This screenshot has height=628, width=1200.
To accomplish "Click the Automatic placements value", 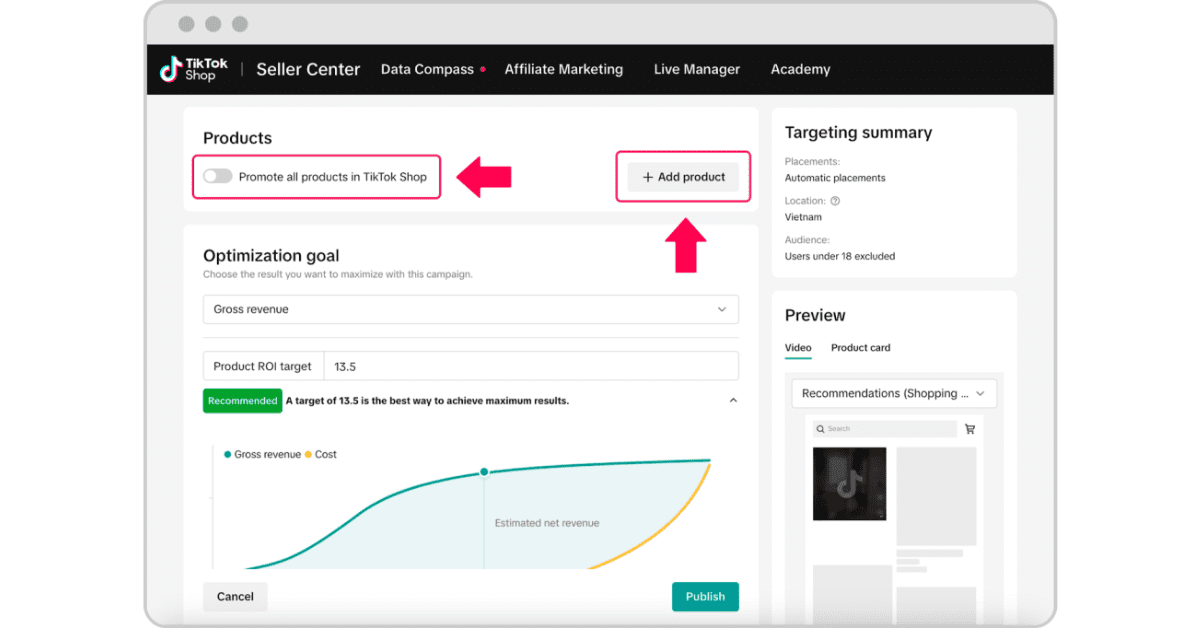I will click(x=835, y=178).
